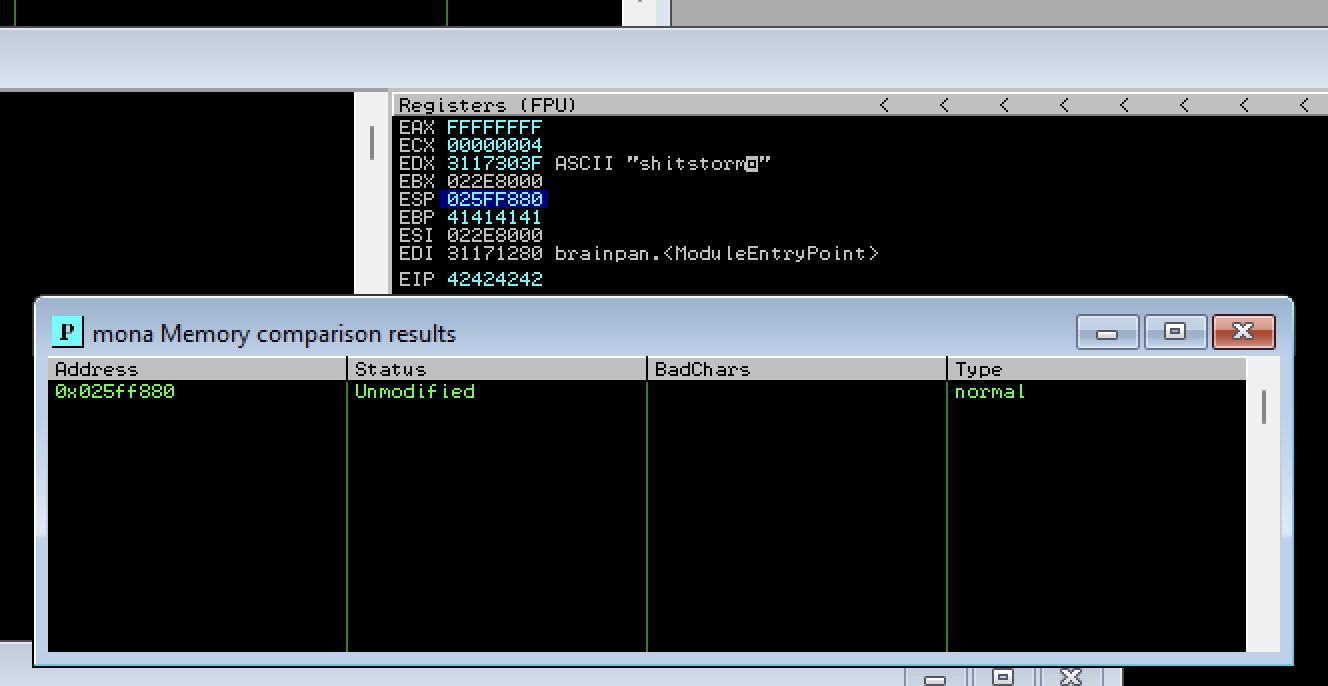Click the scrollbar left of the Registers pane
Image resolution: width=1328 pixels, height=686 pixels.
tap(372, 142)
